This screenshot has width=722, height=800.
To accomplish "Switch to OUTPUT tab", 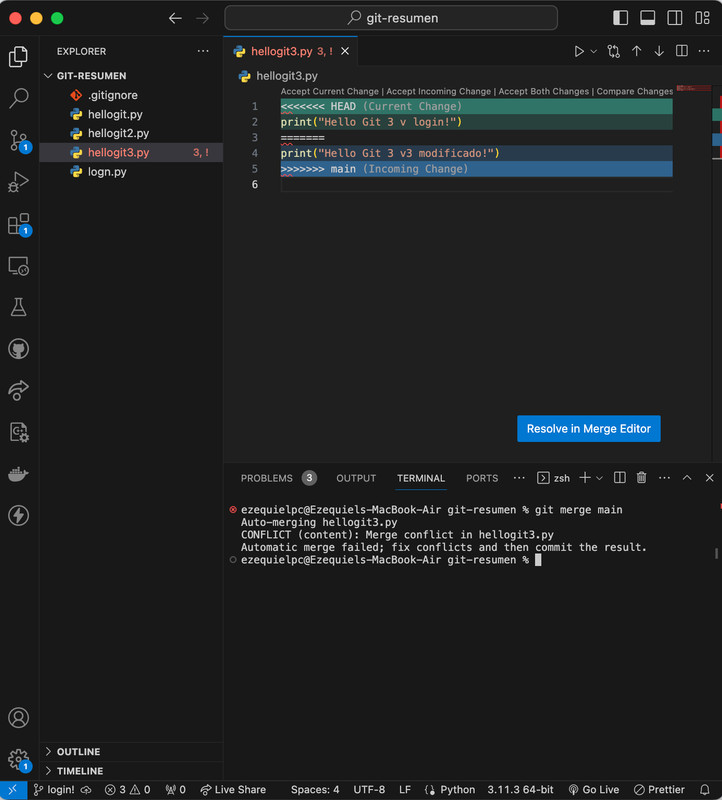I will point(356,478).
